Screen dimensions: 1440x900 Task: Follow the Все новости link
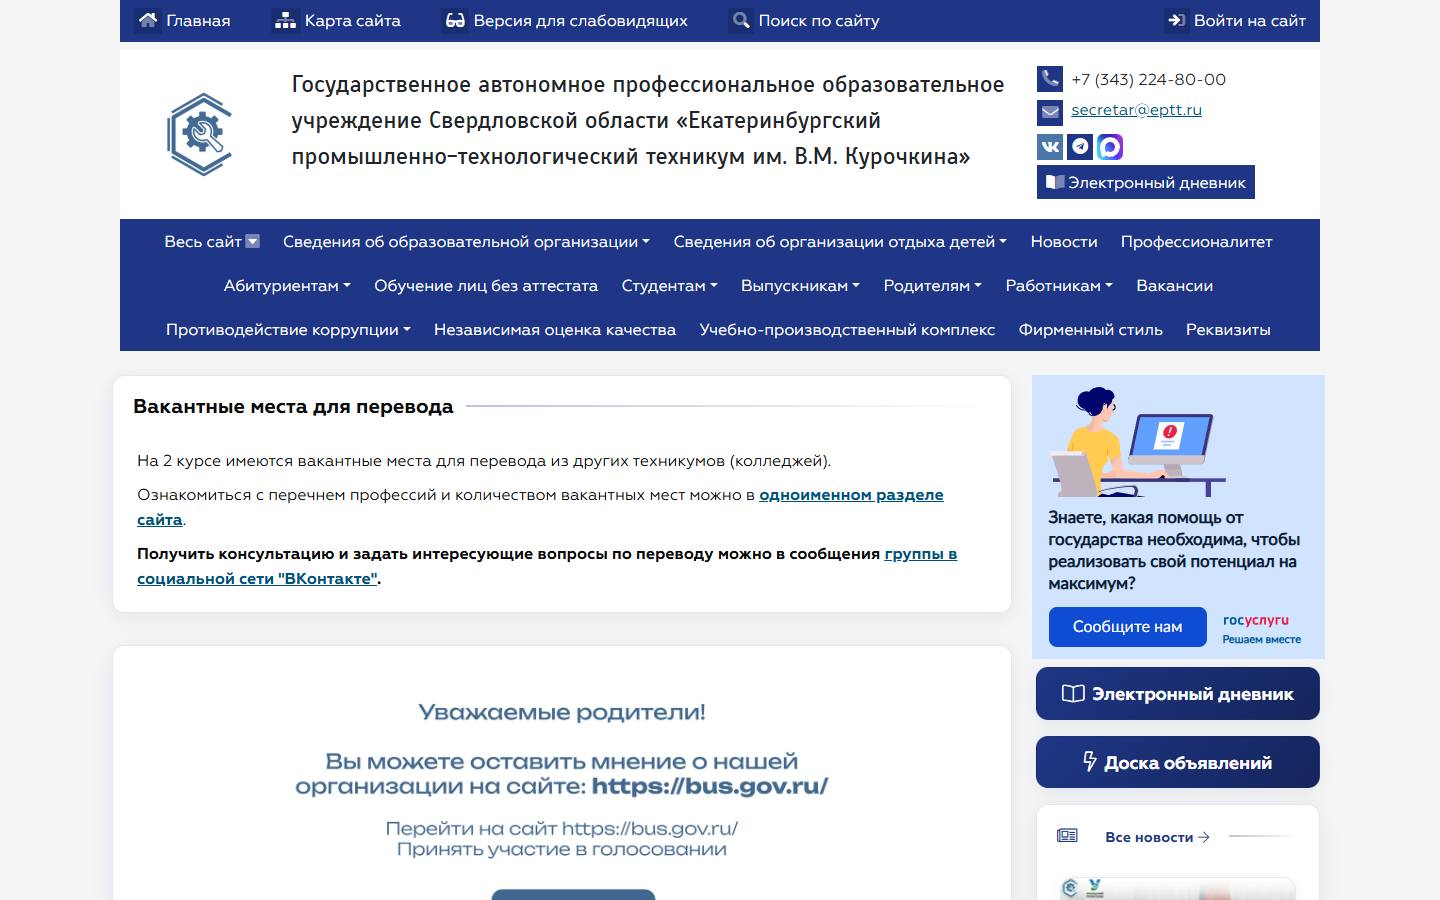[x=1157, y=837]
